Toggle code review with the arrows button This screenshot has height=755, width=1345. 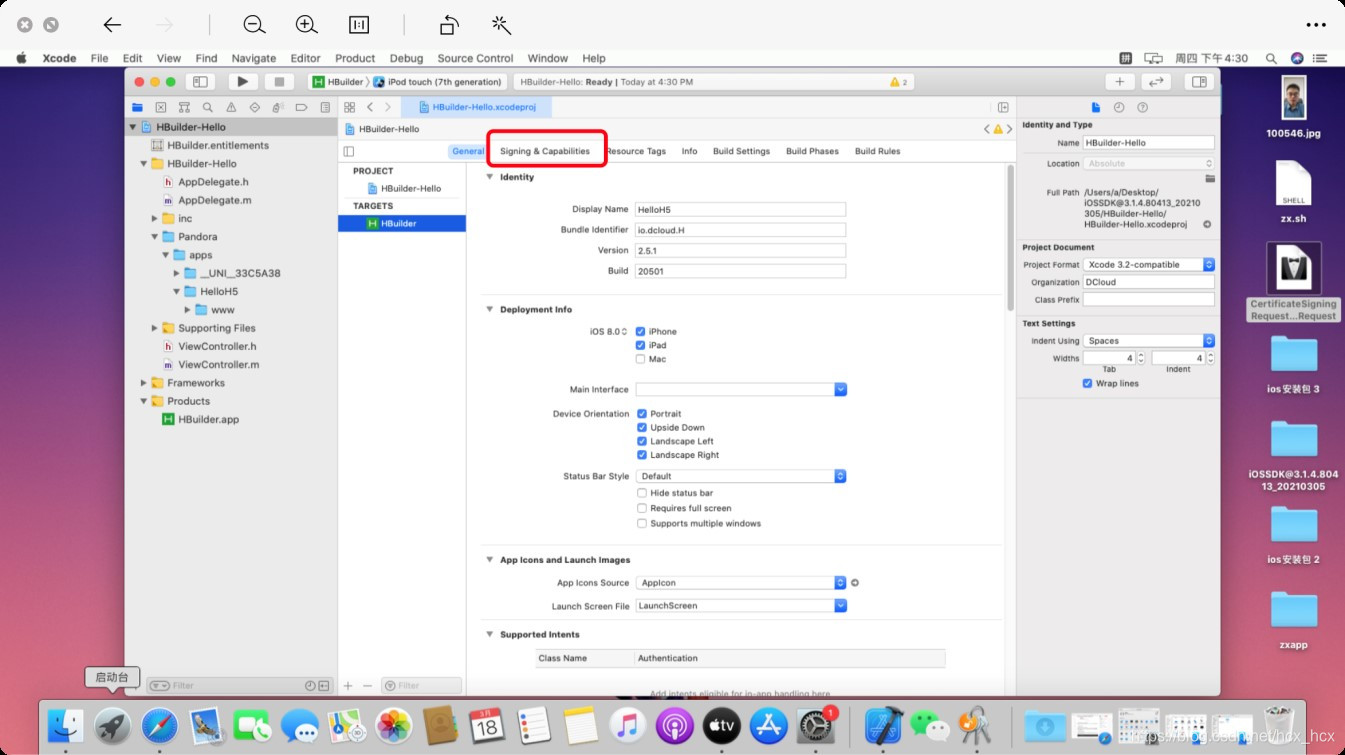pyautogui.click(x=1156, y=82)
